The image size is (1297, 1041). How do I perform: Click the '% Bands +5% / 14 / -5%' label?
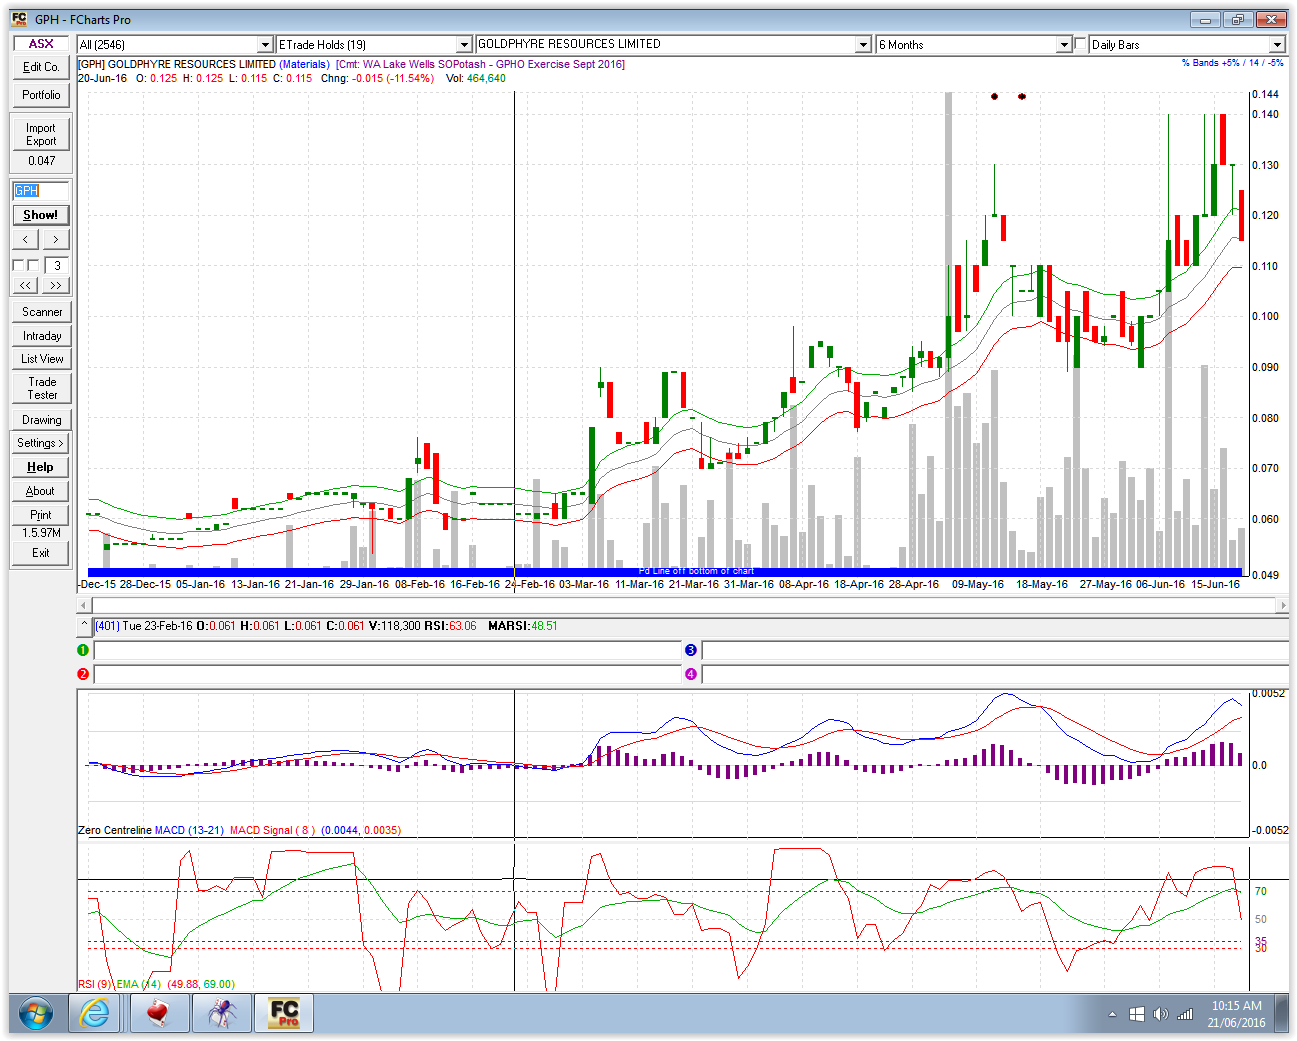[1232, 63]
